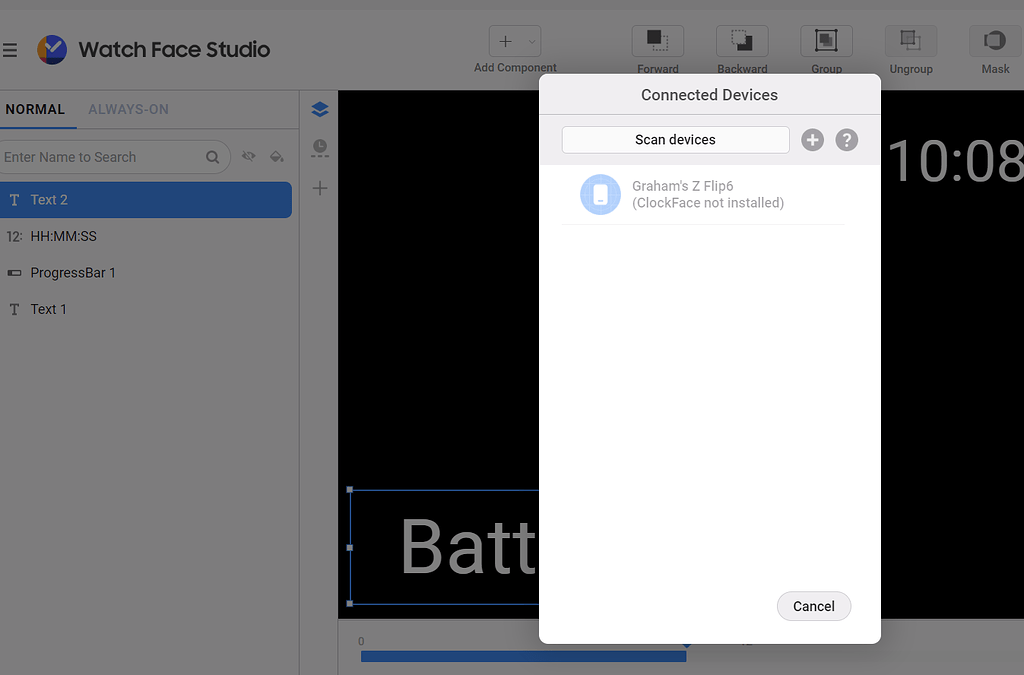Image resolution: width=1024 pixels, height=675 pixels.
Task: Expand options with the plus icon on the right sidebar
Action: click(x=320, y=188)
